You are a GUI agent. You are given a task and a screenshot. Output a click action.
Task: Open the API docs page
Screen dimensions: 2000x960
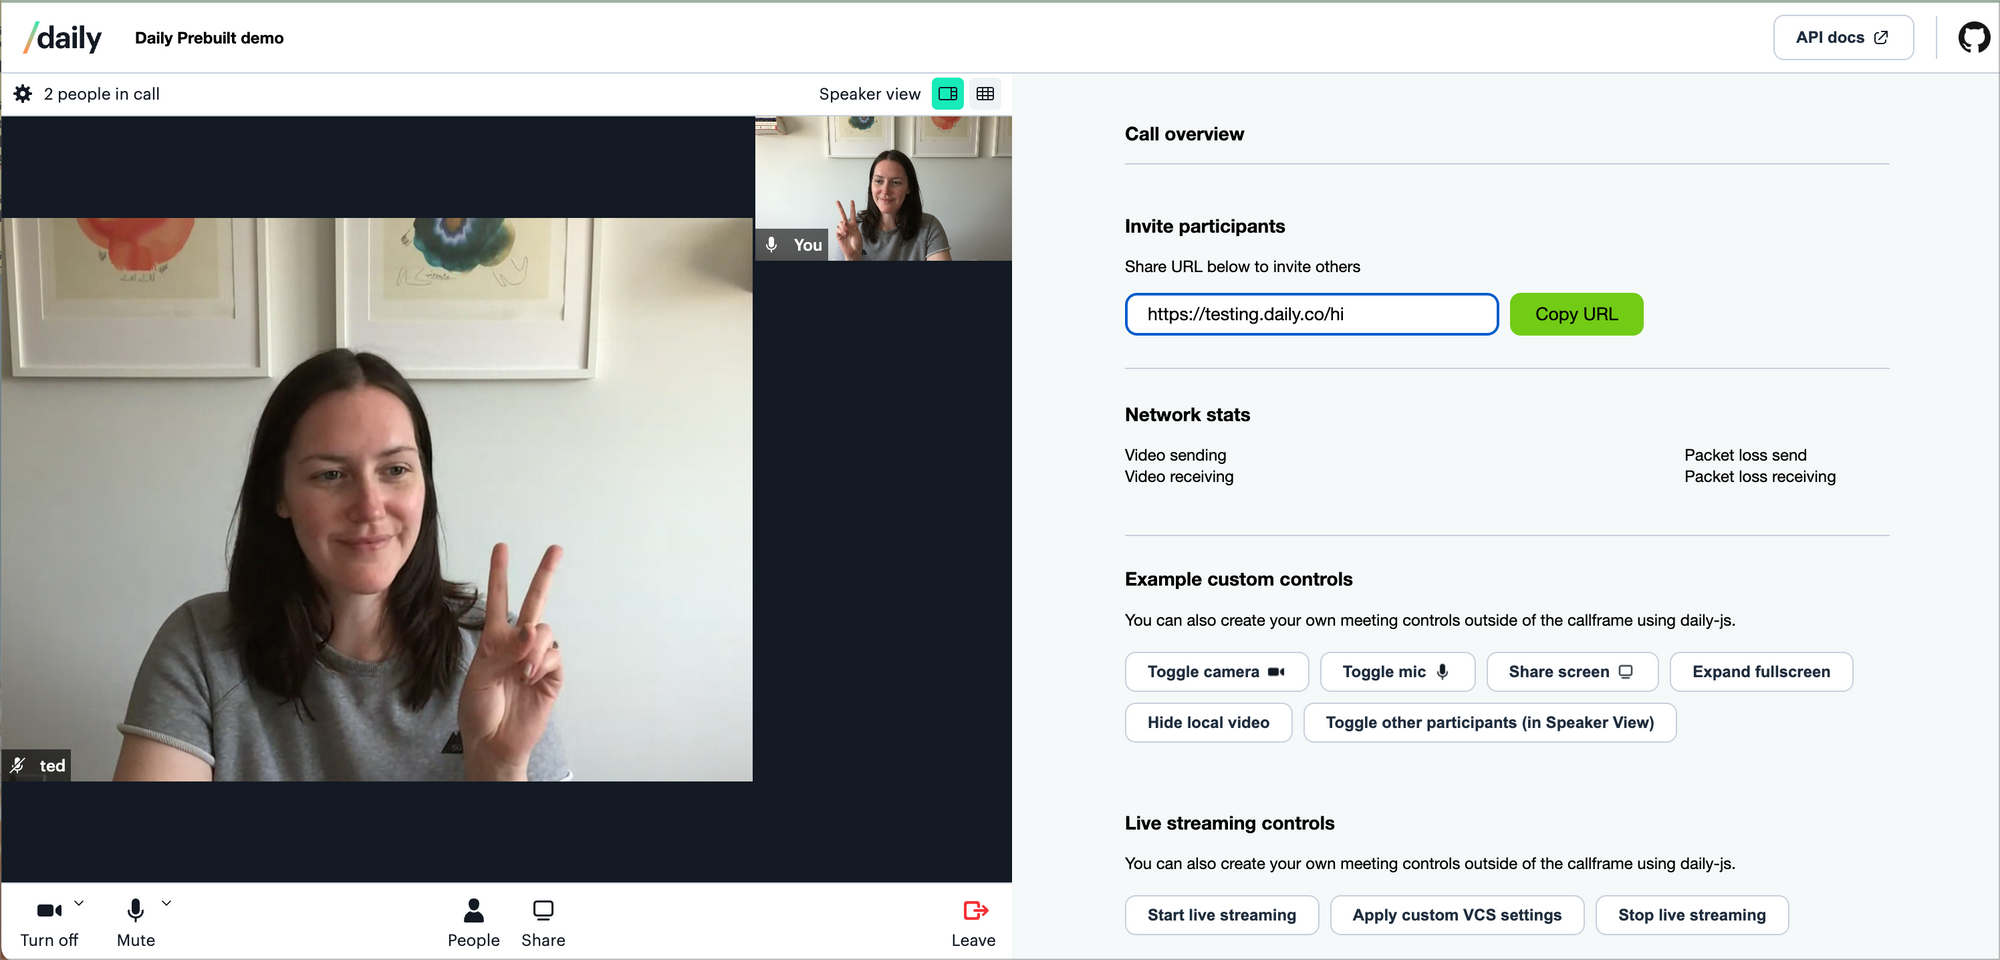tap(1843, 37)
